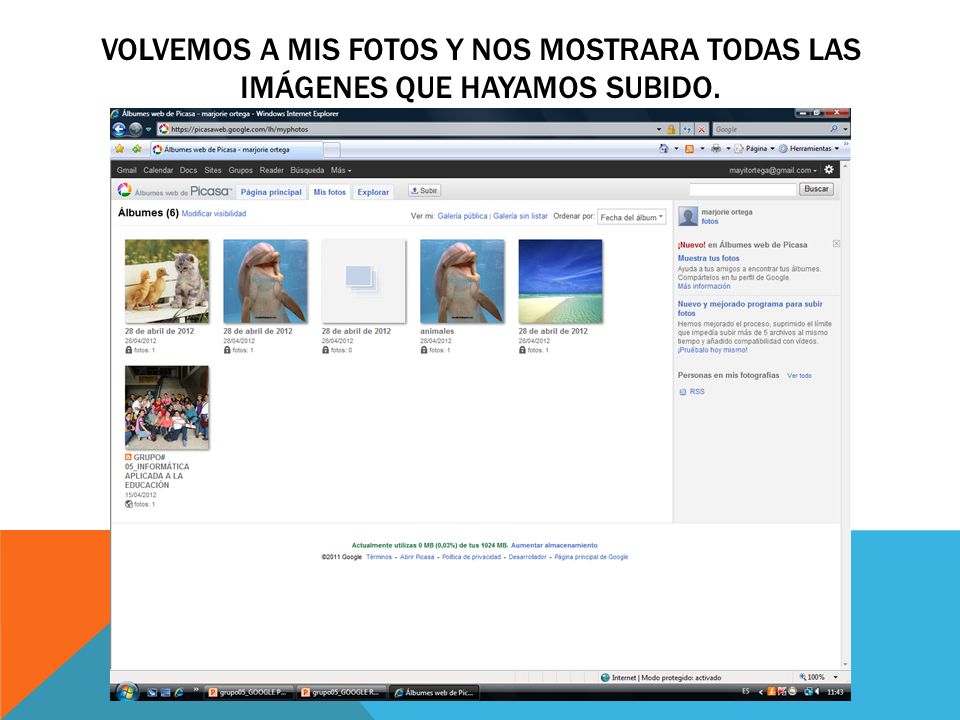Screen dimensions: 960x720
Task: Click the animales album title
Action: tap(437, 331)
